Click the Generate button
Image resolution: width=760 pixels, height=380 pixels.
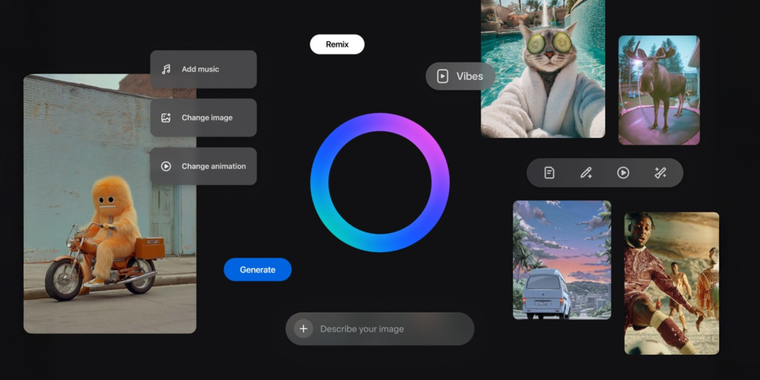[257, 269]
